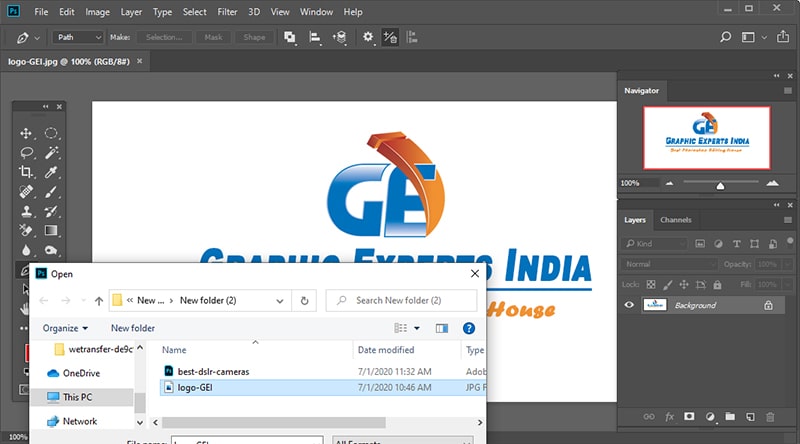Open the Filter menu
Viewport: 800px width, 444px height.
(x=227, y=12)
